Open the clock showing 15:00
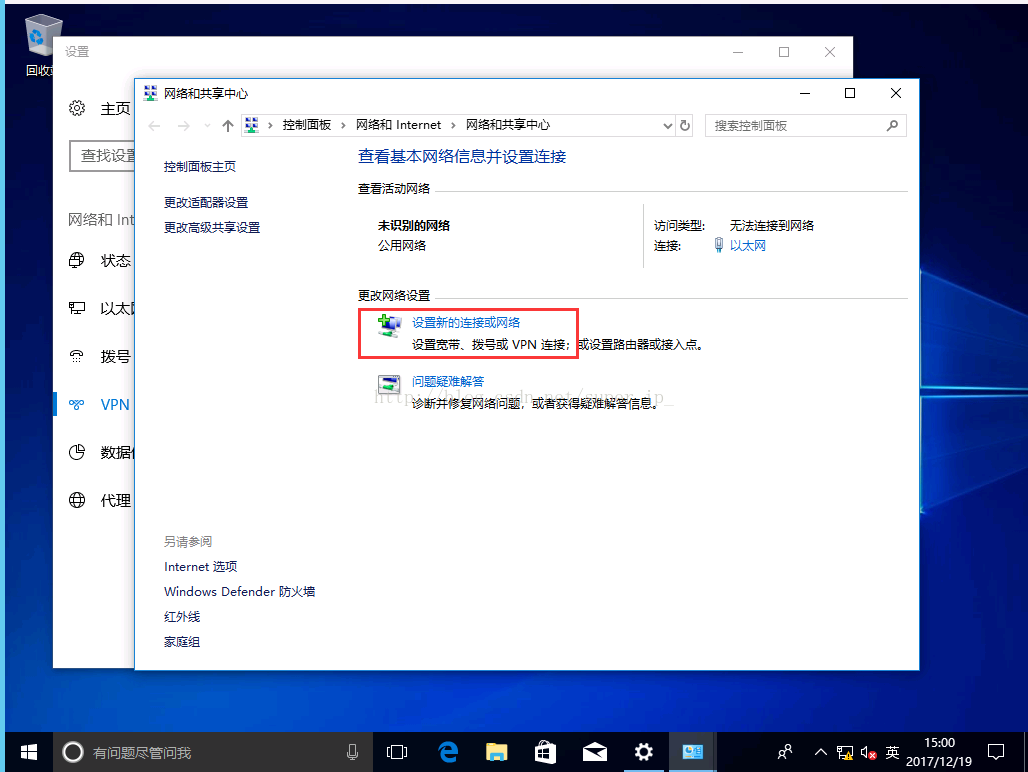The image size is (1028, 772). tap(939, 752)
